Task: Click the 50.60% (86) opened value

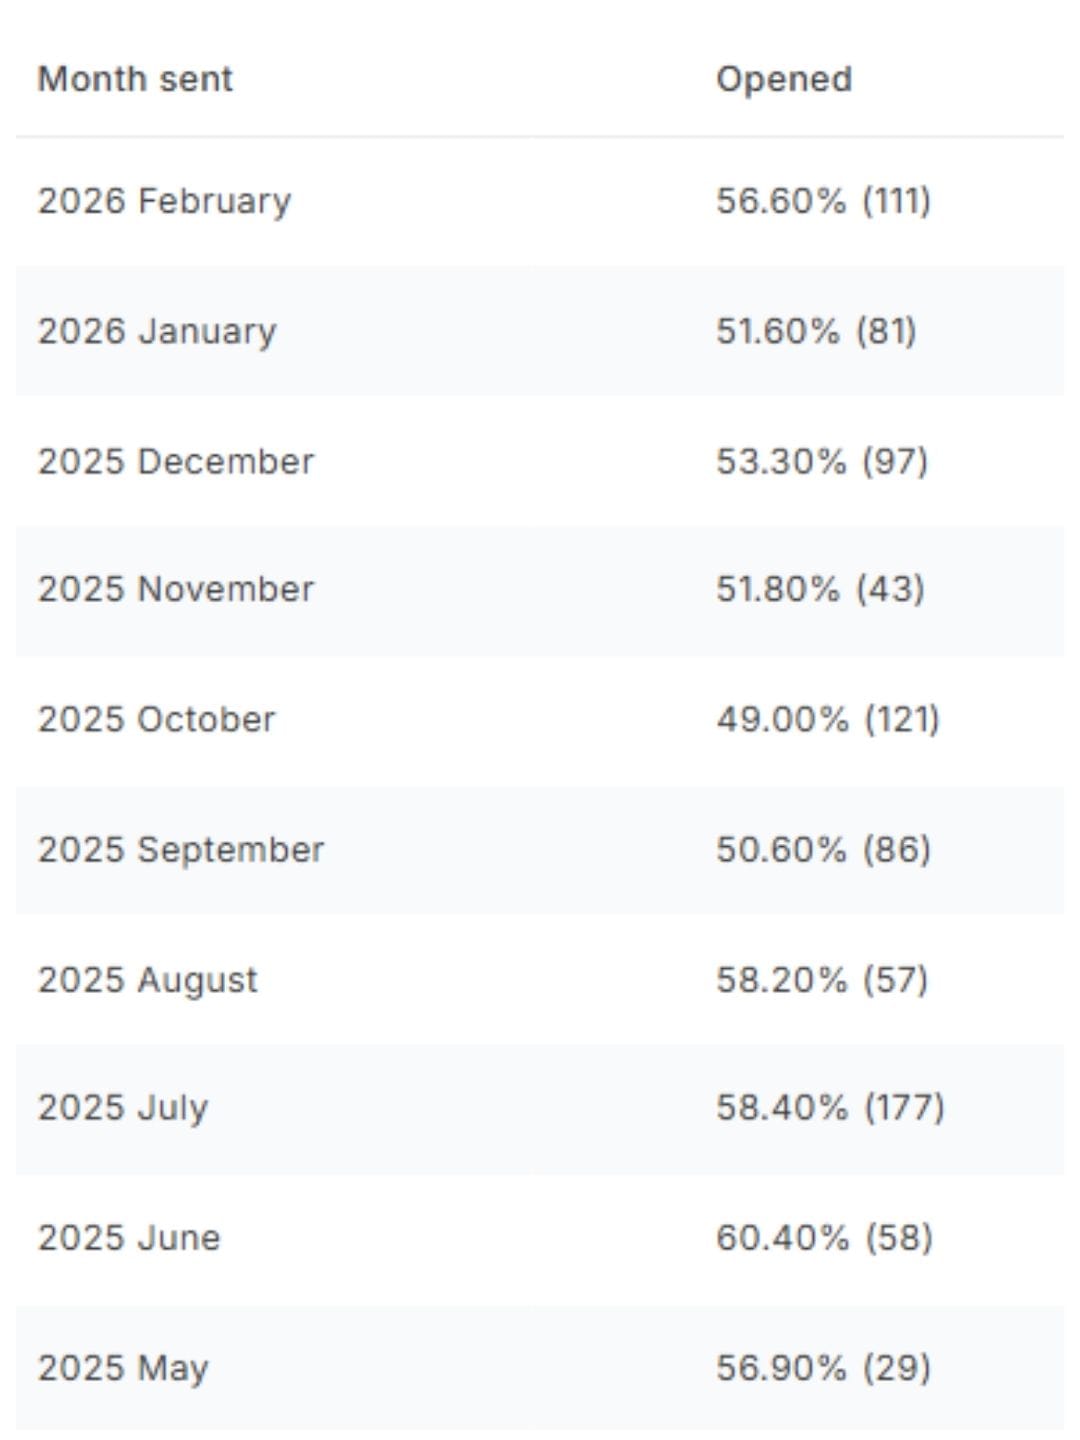Action: (823, 849)
